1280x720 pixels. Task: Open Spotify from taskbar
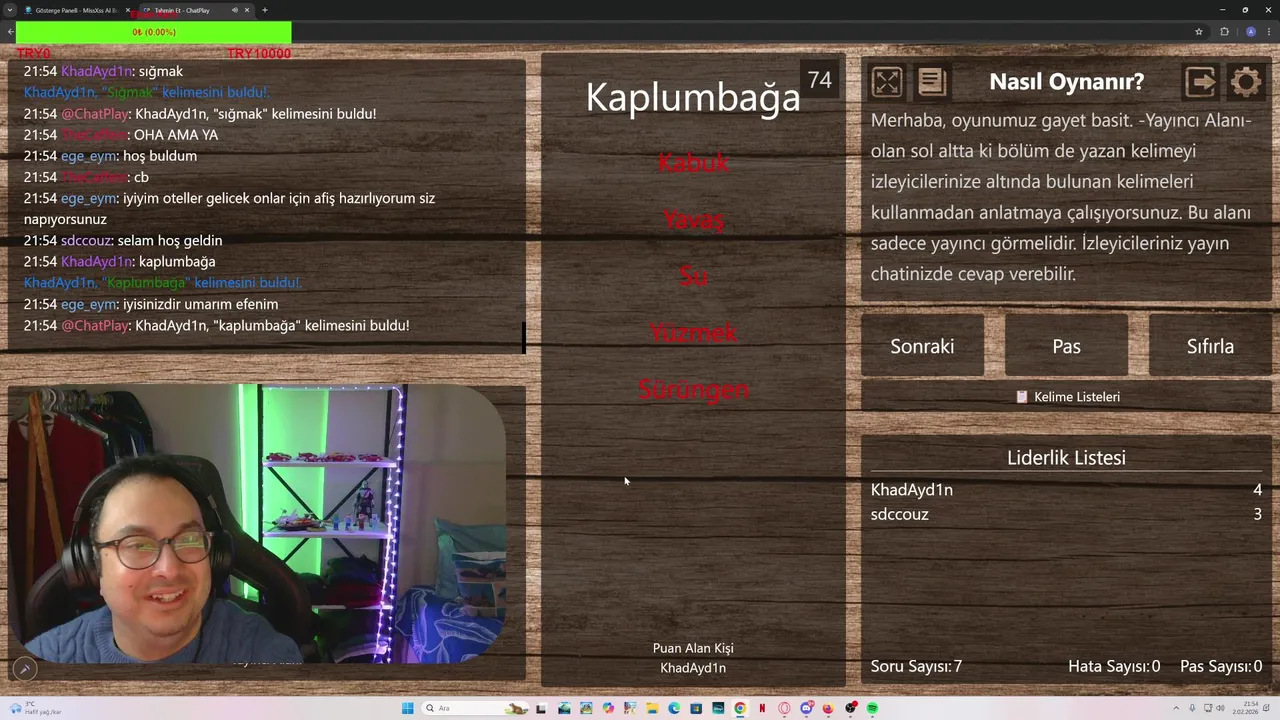click(873, 708)
